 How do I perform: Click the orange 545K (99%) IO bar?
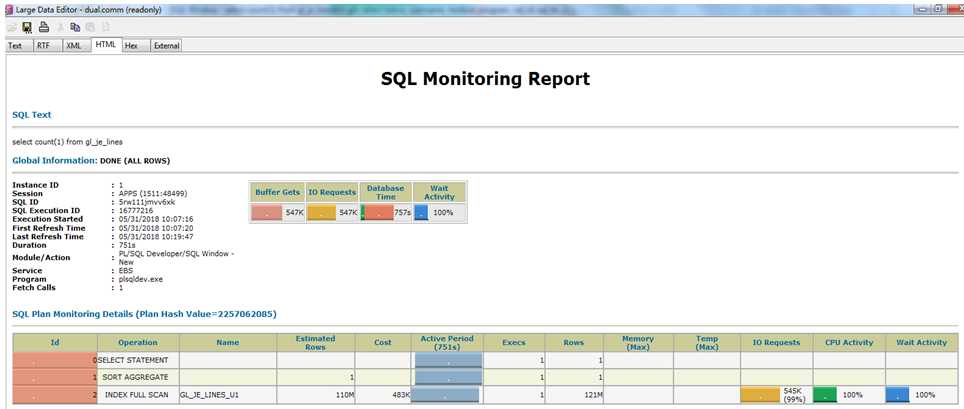[761, 395]
